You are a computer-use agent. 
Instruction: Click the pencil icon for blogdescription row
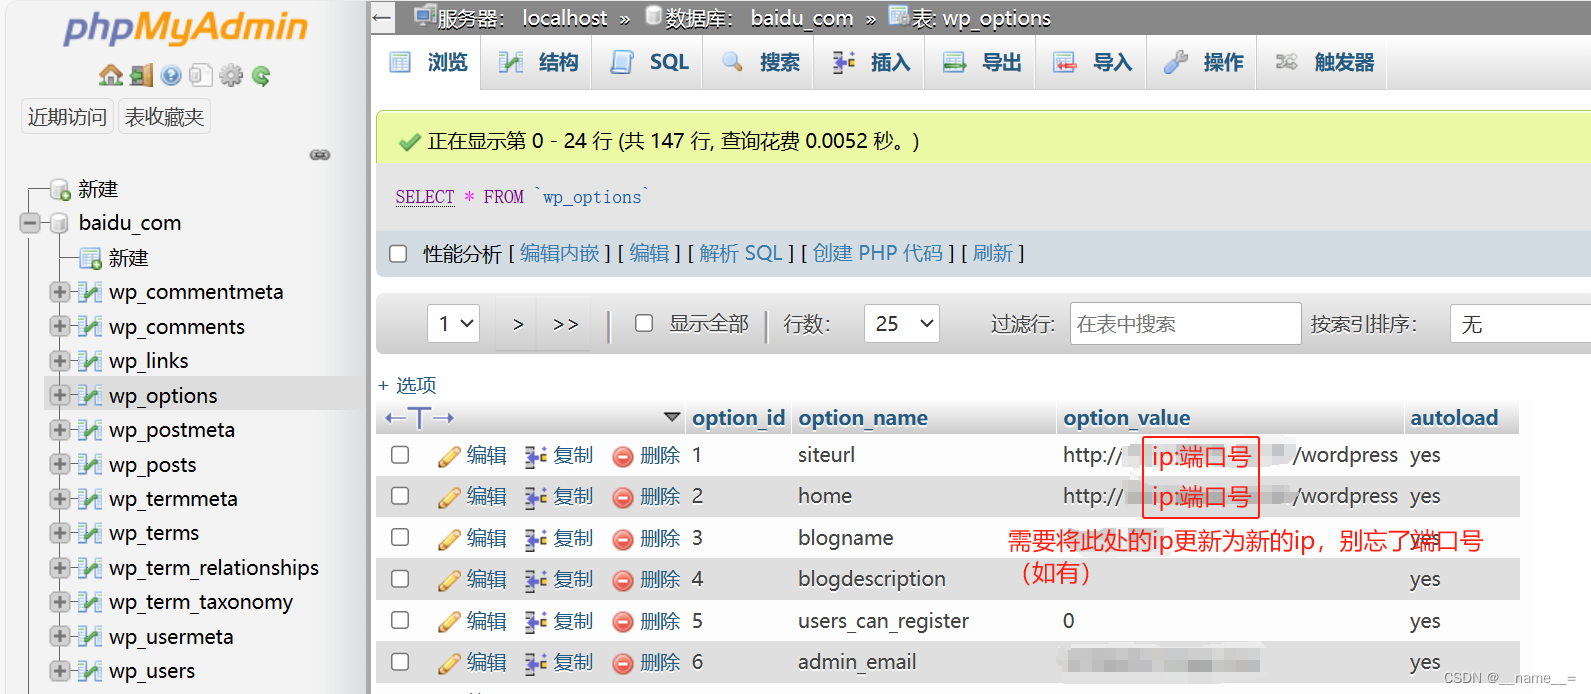click(x=449, y=580)
